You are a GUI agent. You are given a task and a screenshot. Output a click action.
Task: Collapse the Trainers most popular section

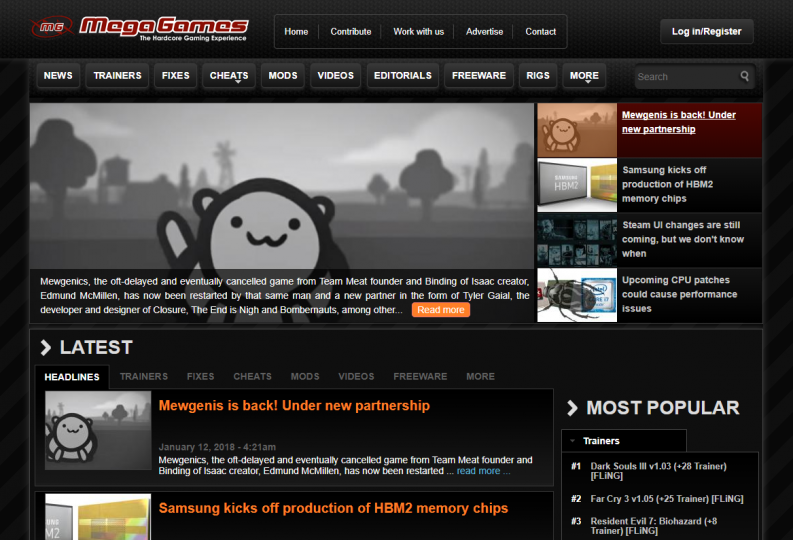(571, 441)
